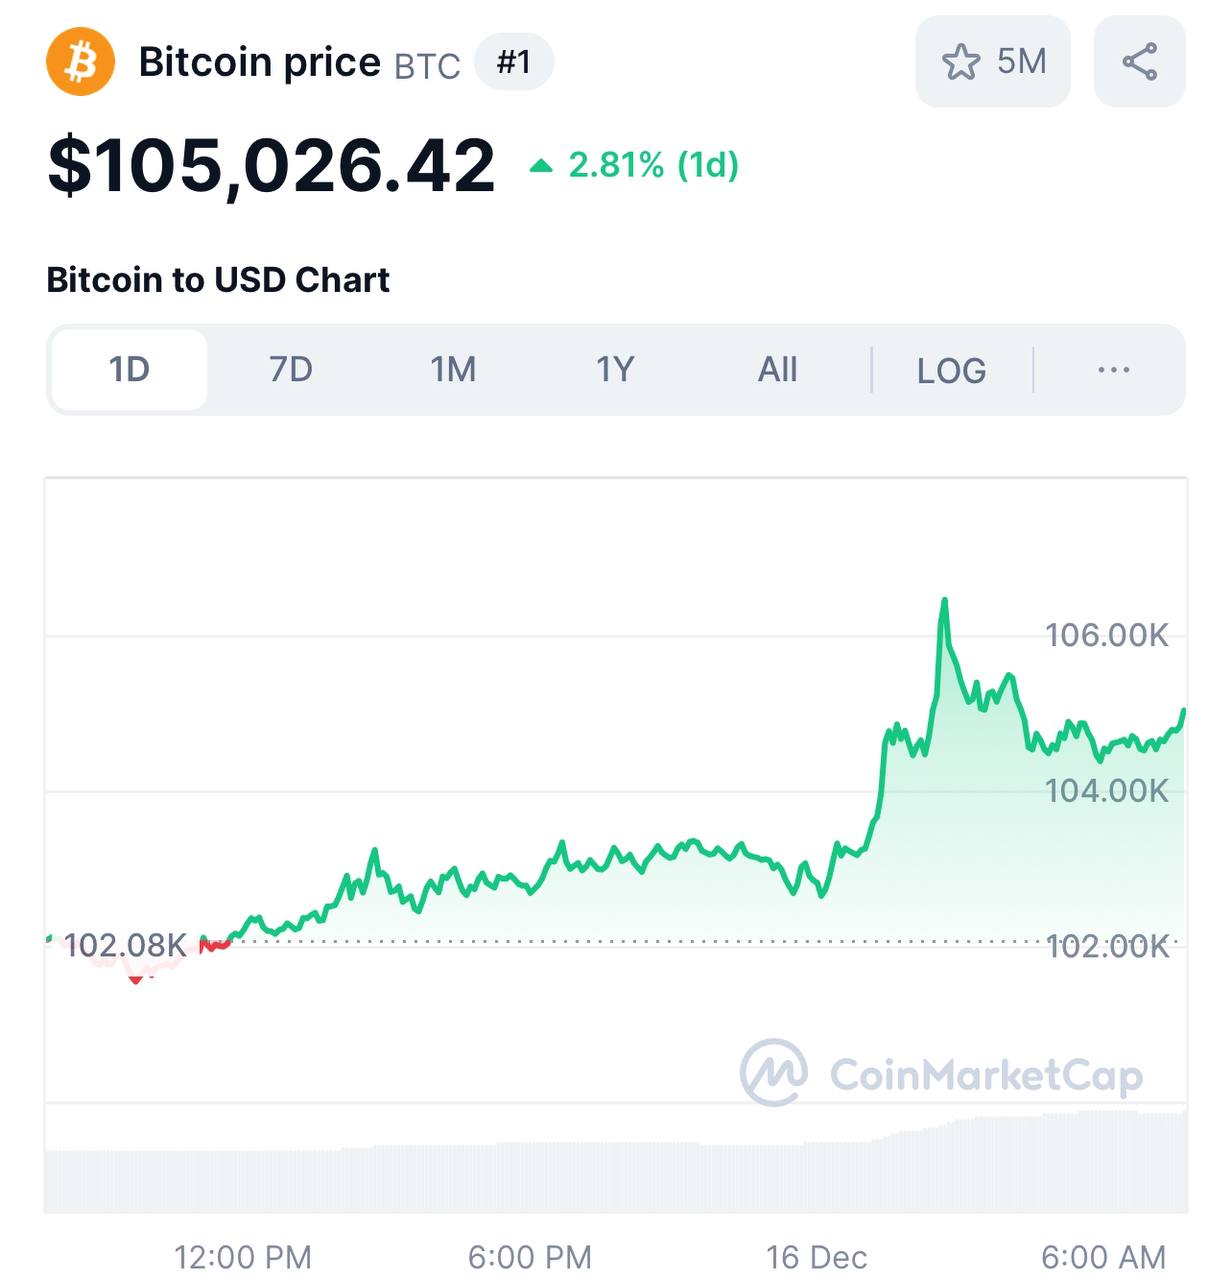Display the All-time price chart
This screenshot has height=1280, width=1232.
click(777, 370)
